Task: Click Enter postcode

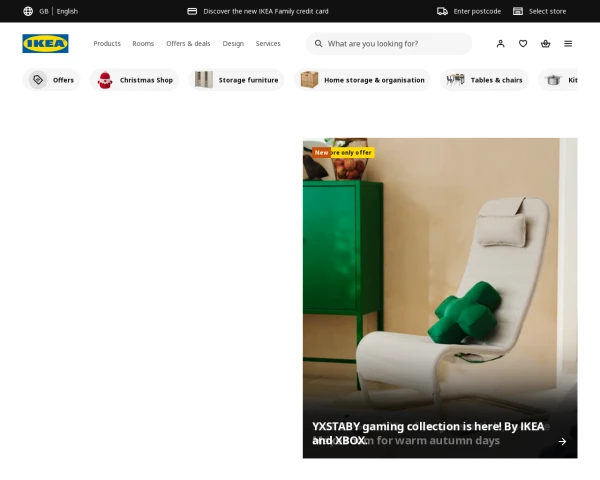Action: click(x=477, y=11)
